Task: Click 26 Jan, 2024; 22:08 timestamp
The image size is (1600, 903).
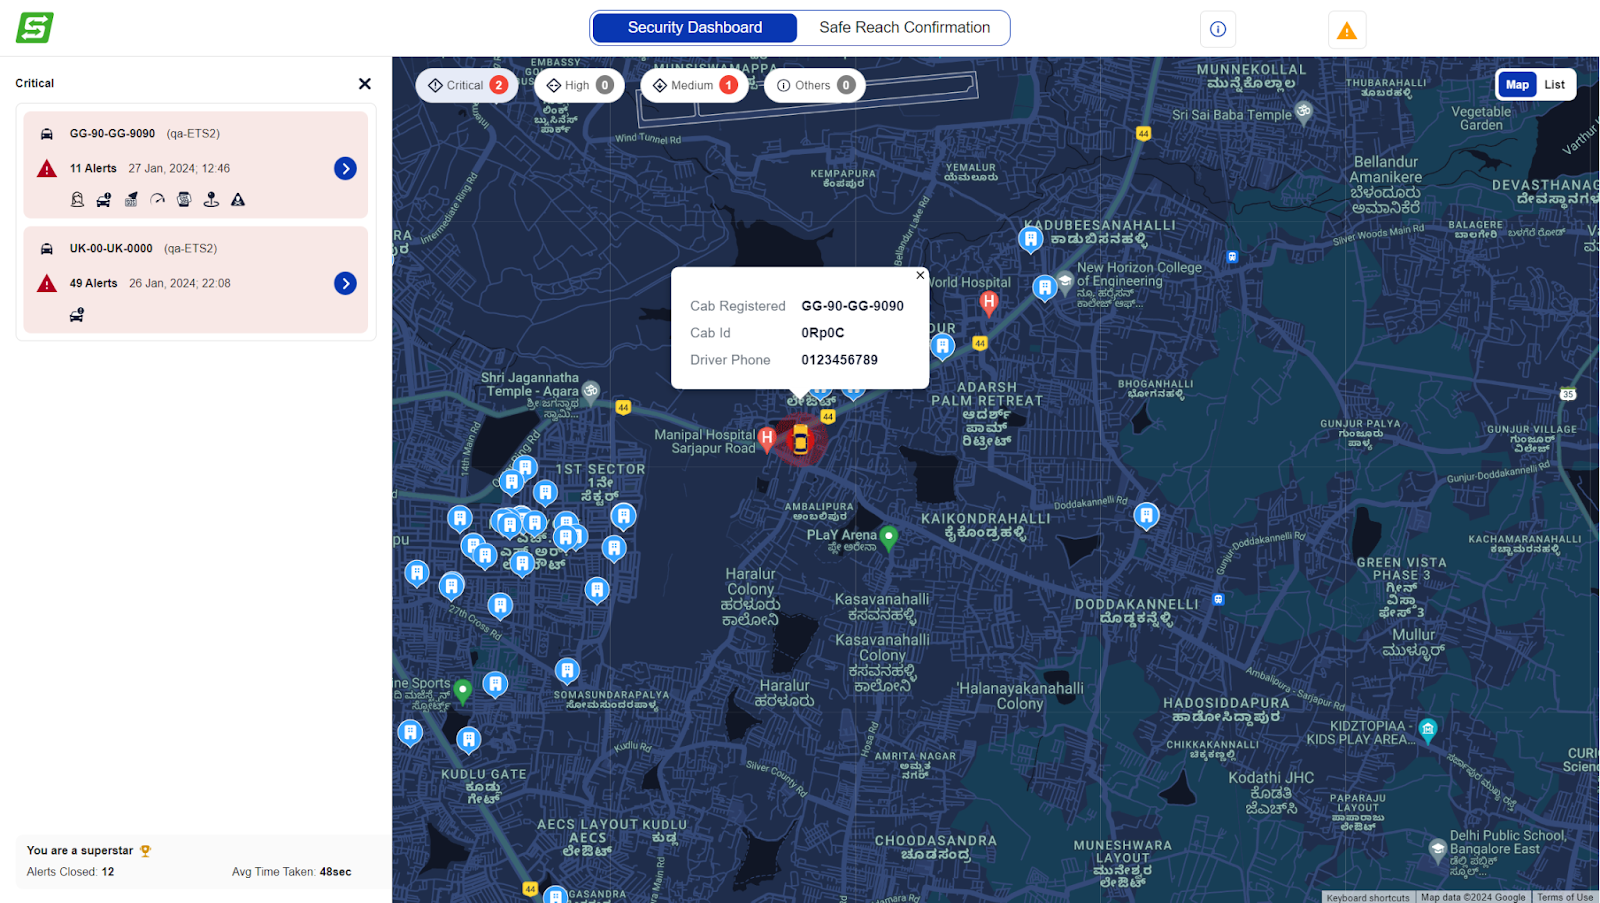Action: click(180, 284)
